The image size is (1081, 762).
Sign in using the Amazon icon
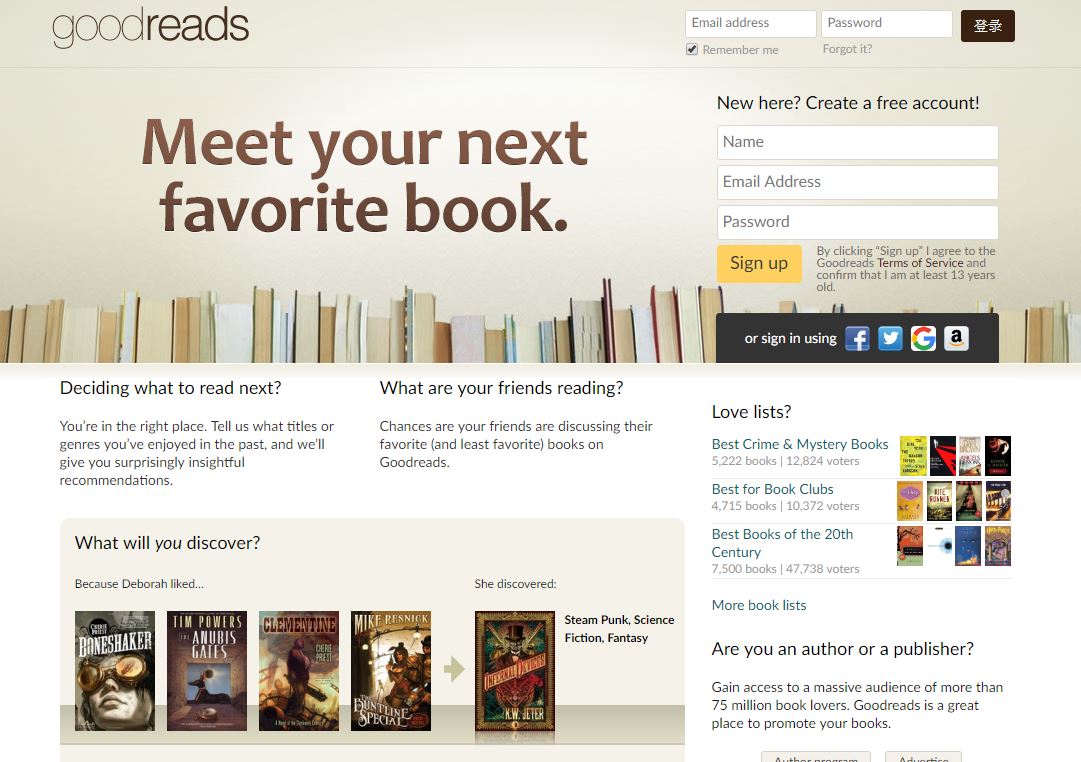(956, 339)
